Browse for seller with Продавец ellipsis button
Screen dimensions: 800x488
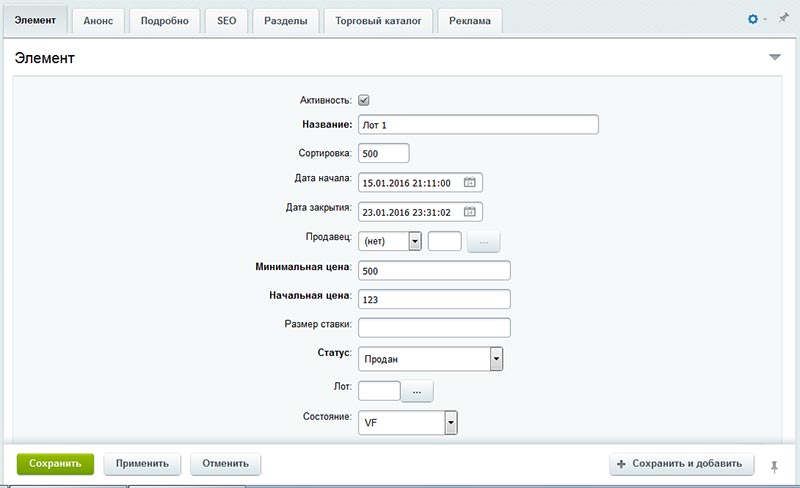(483, 241)
